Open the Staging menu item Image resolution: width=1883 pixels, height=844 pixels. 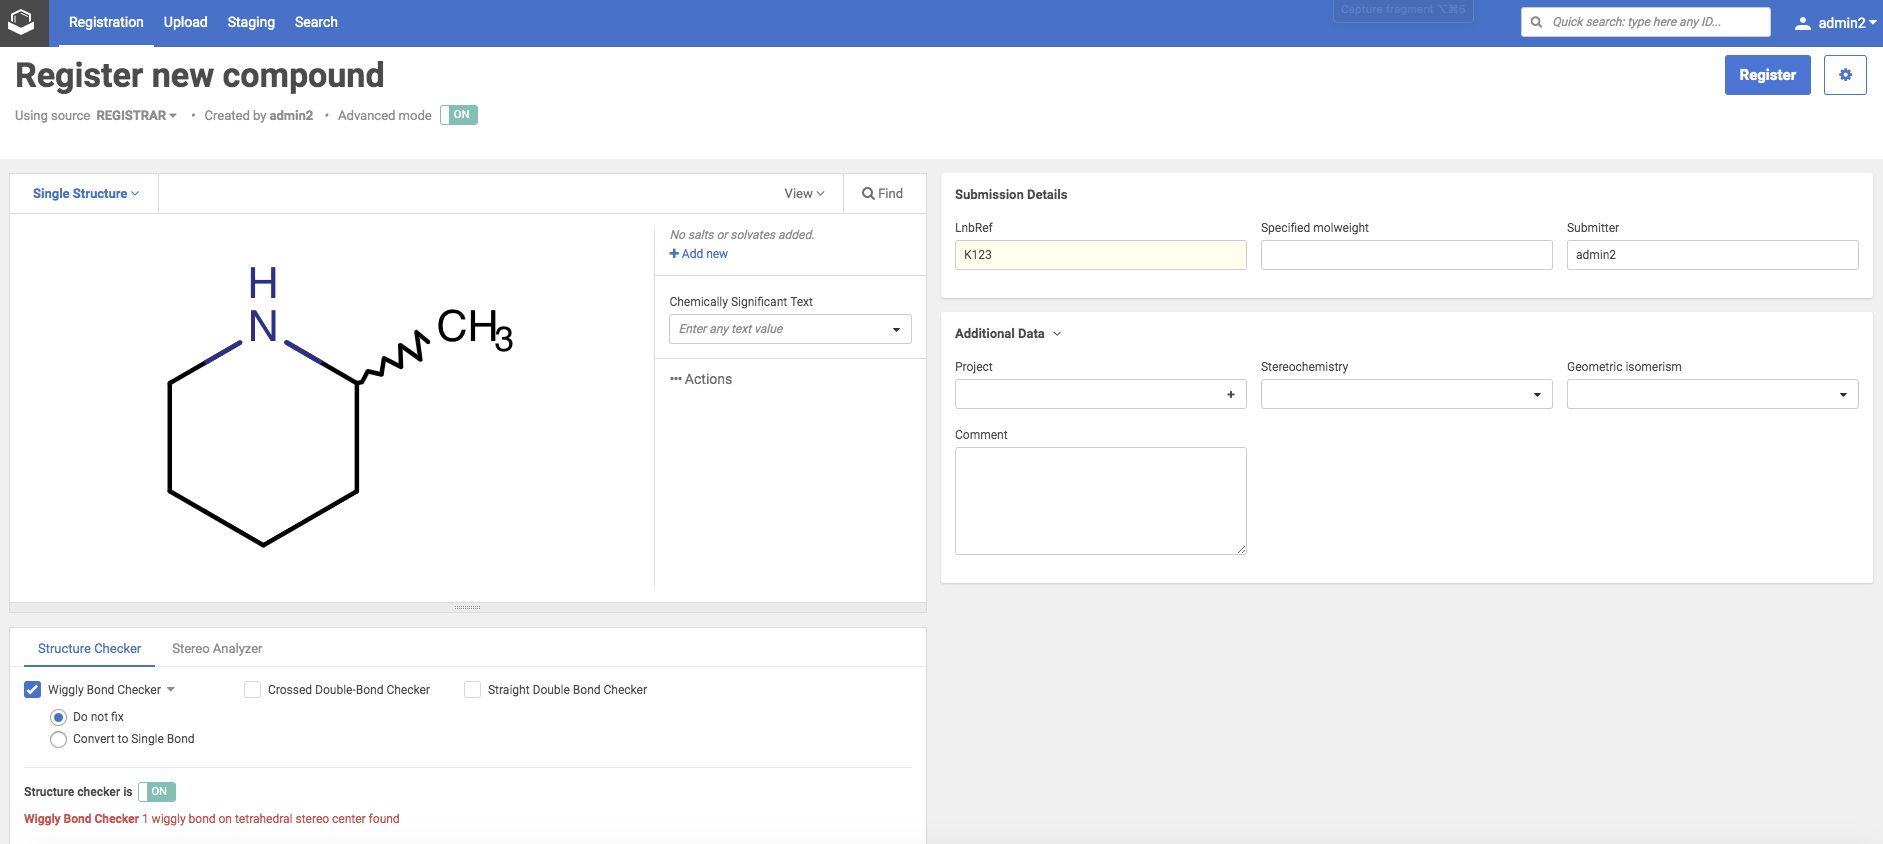pos(251,22)
